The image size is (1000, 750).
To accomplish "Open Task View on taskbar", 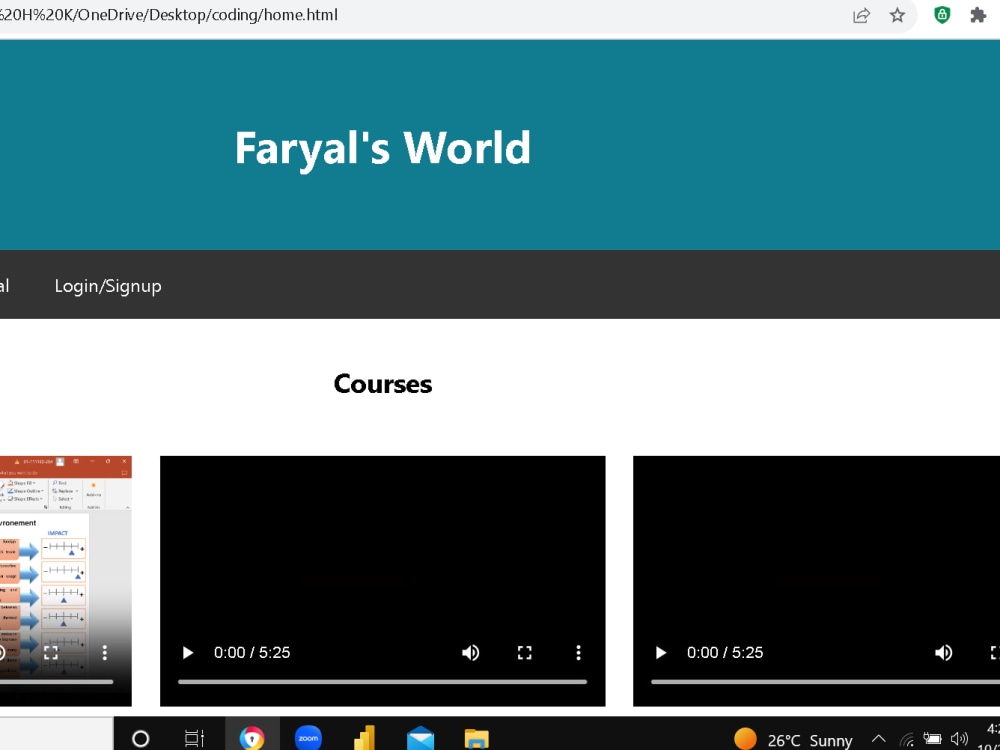I will 194,739.
